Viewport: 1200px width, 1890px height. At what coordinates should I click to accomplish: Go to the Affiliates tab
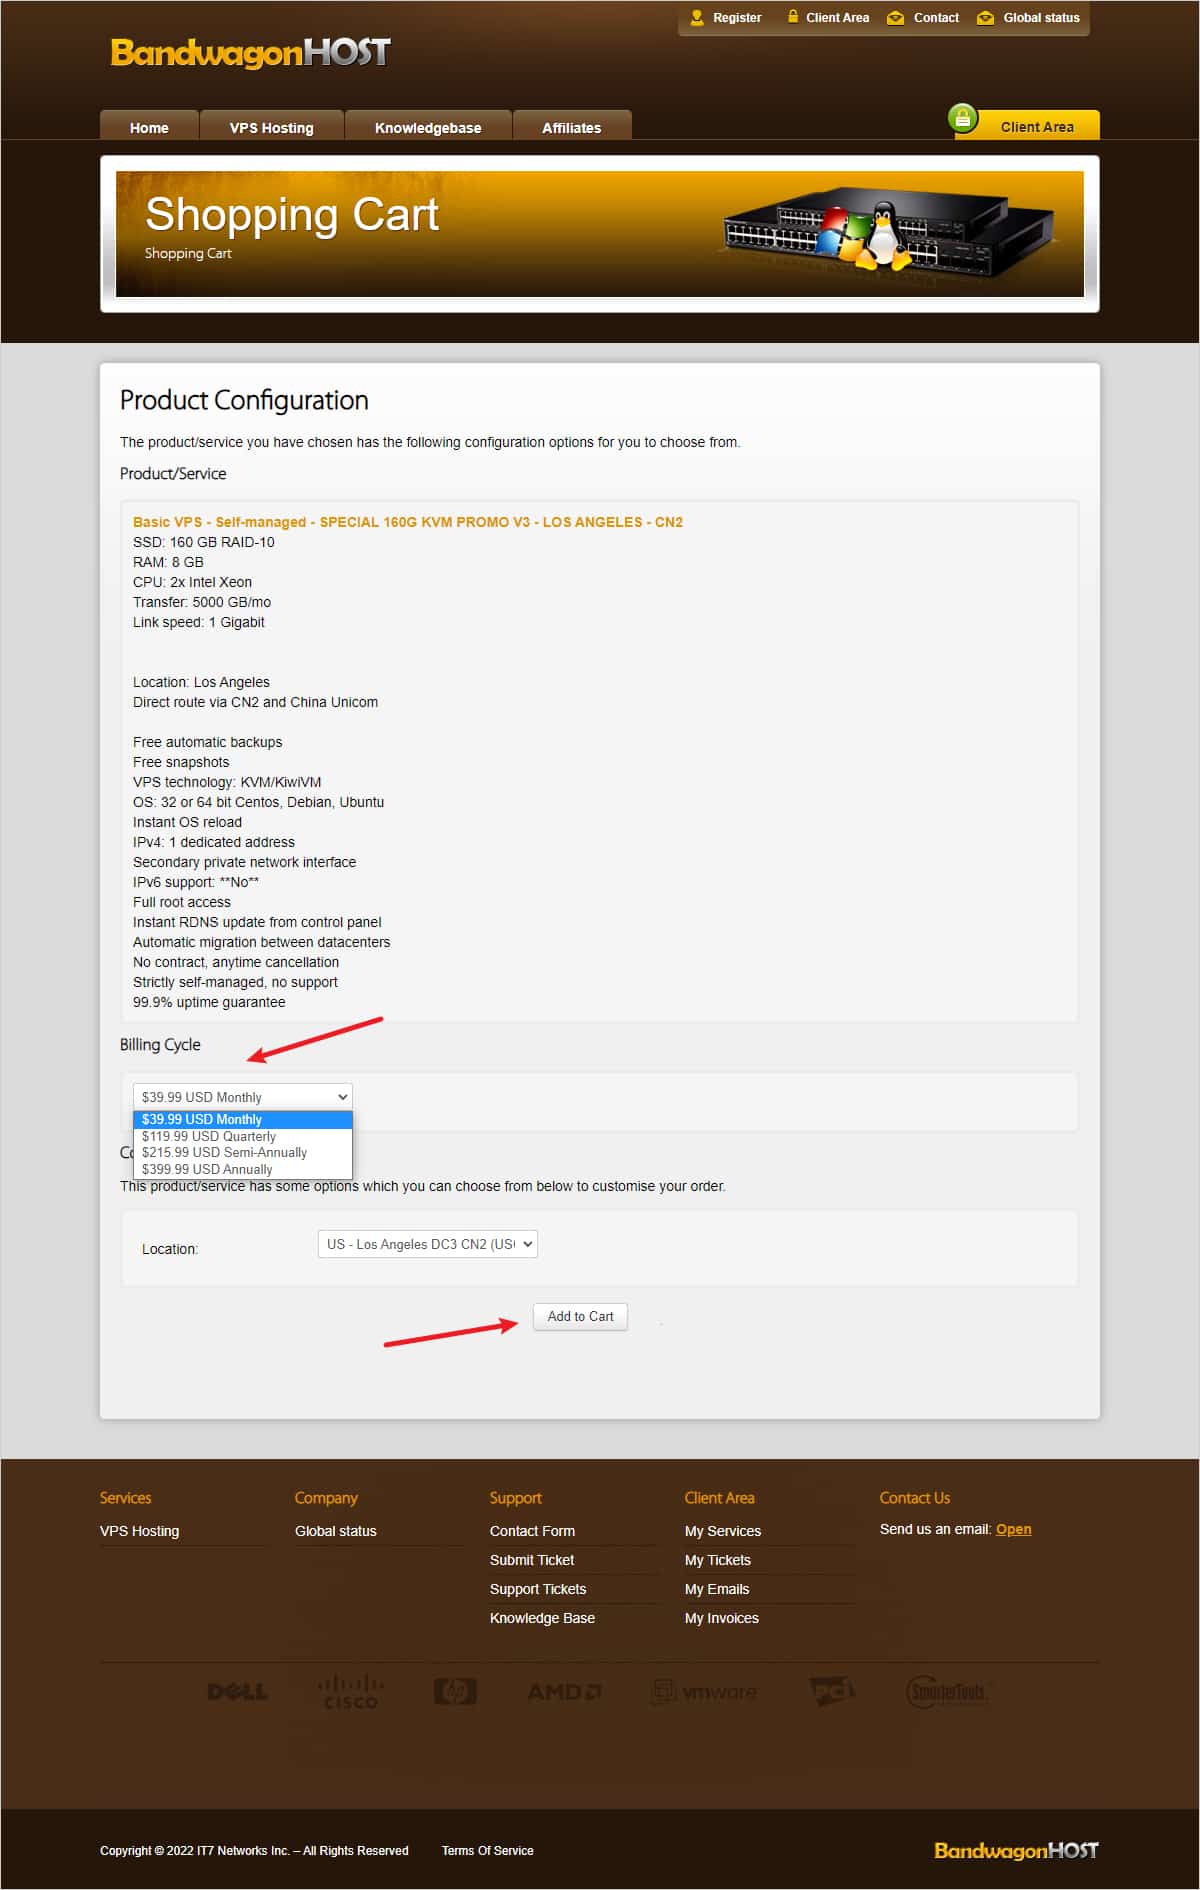click(571, 128)
